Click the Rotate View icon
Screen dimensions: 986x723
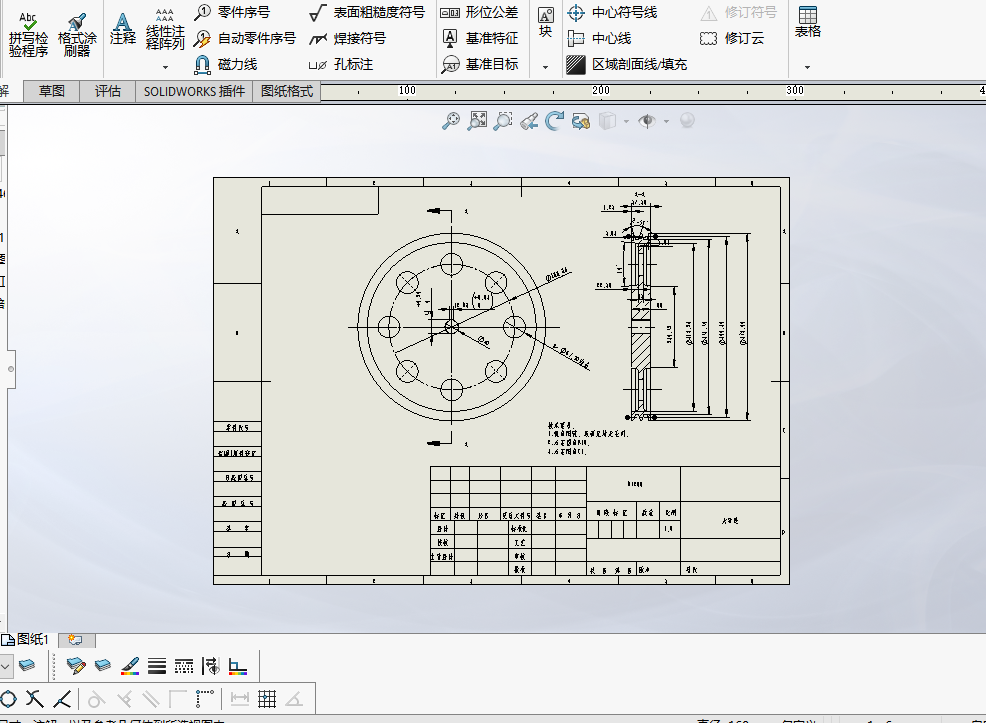click(x=555, y=121)
